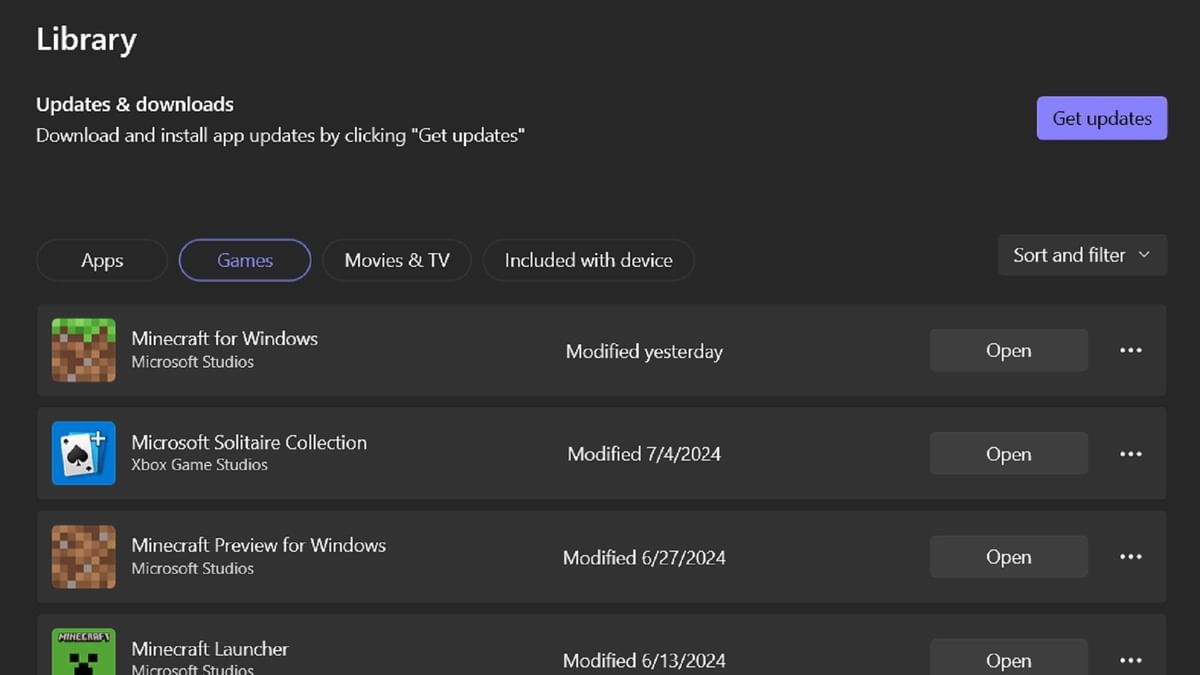1200x675 pixels.
Task: Collapse the Sort and filter menu
Action: 1081,255
